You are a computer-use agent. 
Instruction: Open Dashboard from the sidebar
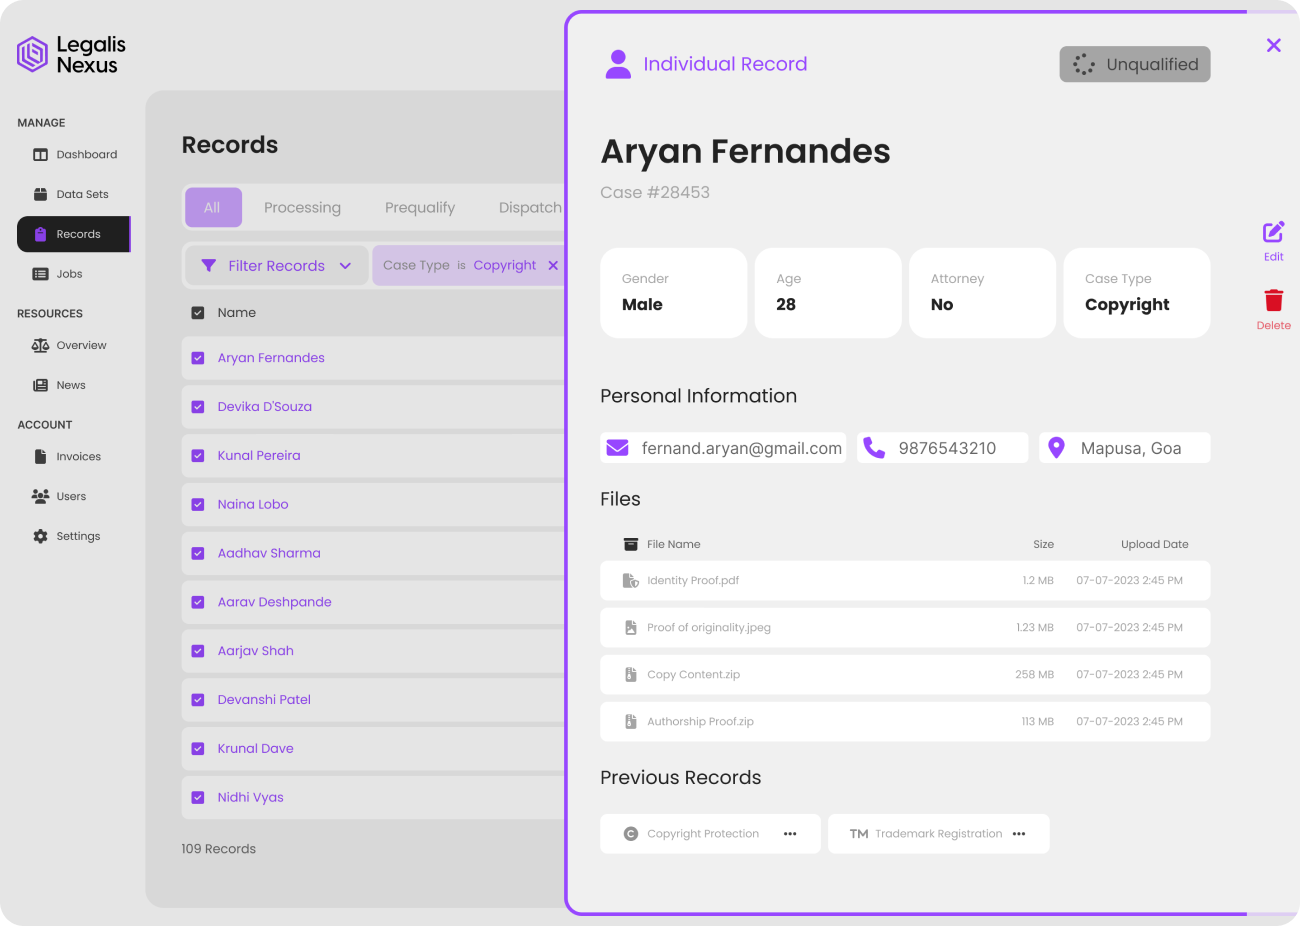point(74,155)
